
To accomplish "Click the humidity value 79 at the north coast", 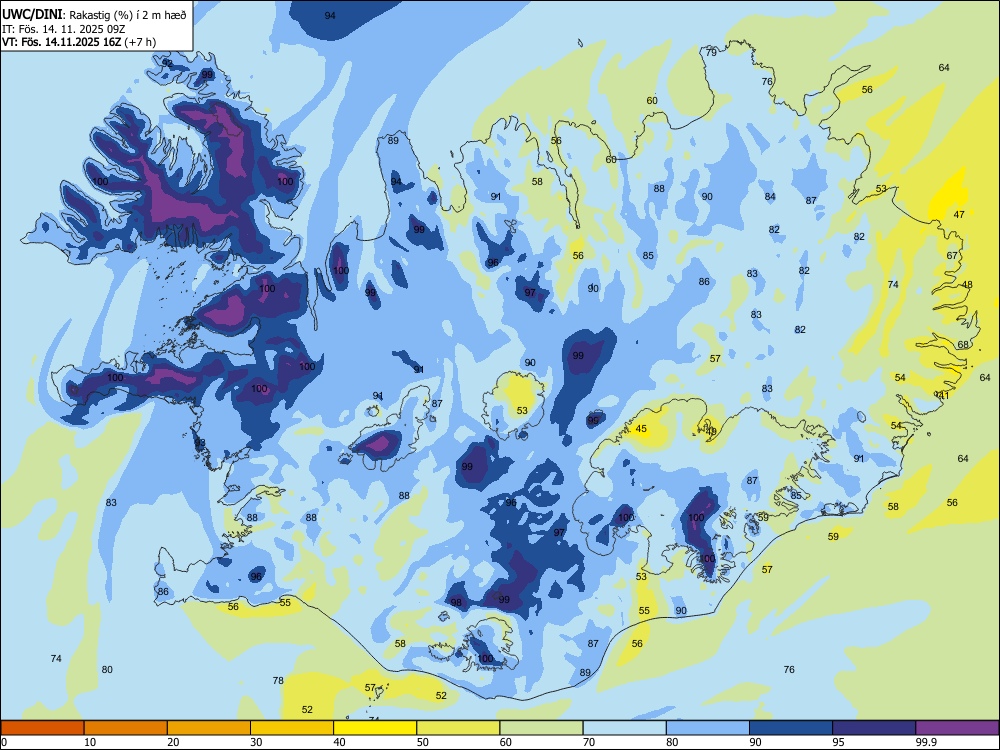I will 711,52.
